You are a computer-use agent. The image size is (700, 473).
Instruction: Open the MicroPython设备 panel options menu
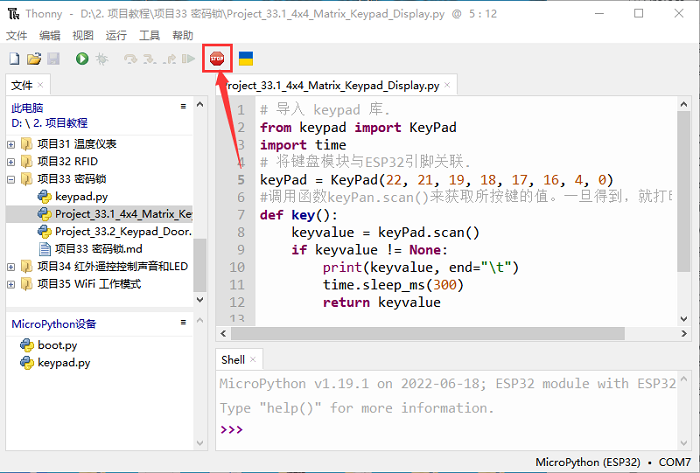tap(183, 323)
